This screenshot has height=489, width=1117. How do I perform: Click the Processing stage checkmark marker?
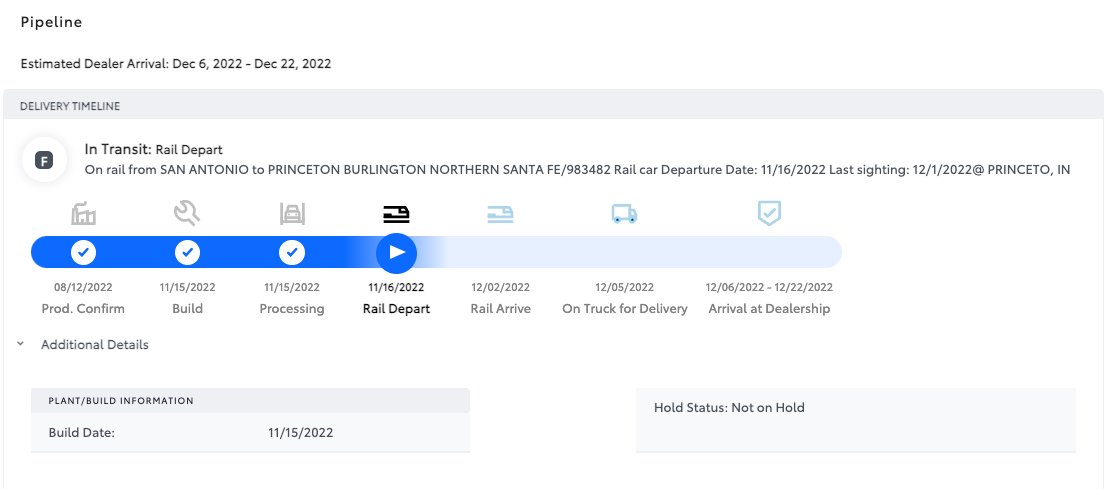coord(292,252)
